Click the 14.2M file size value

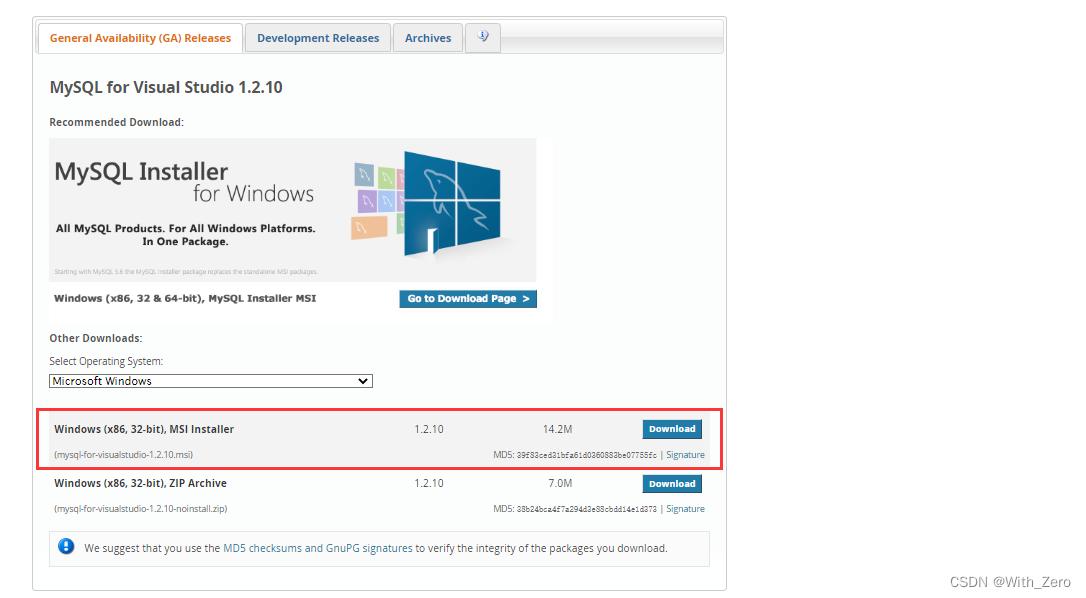pyautogui.click(x=558, y=430)
